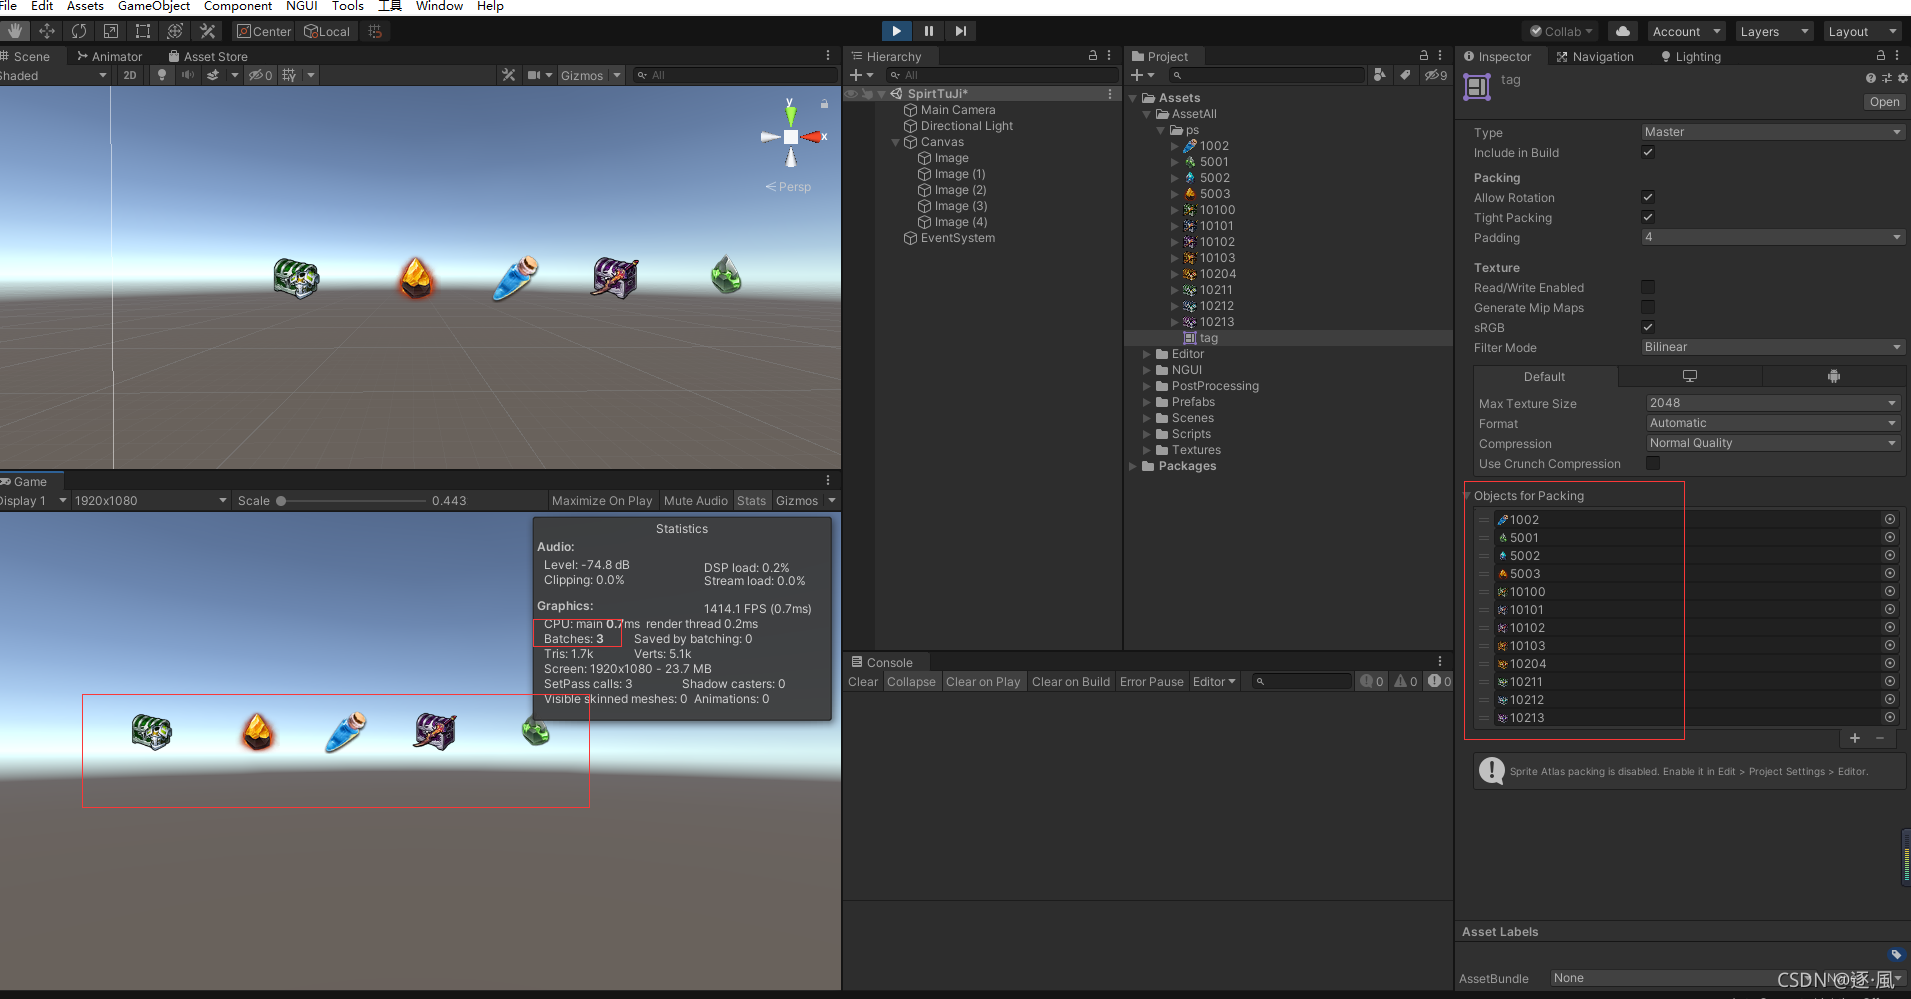Enable Use Crunch Compression checkbox

[x=1653, y=463]
